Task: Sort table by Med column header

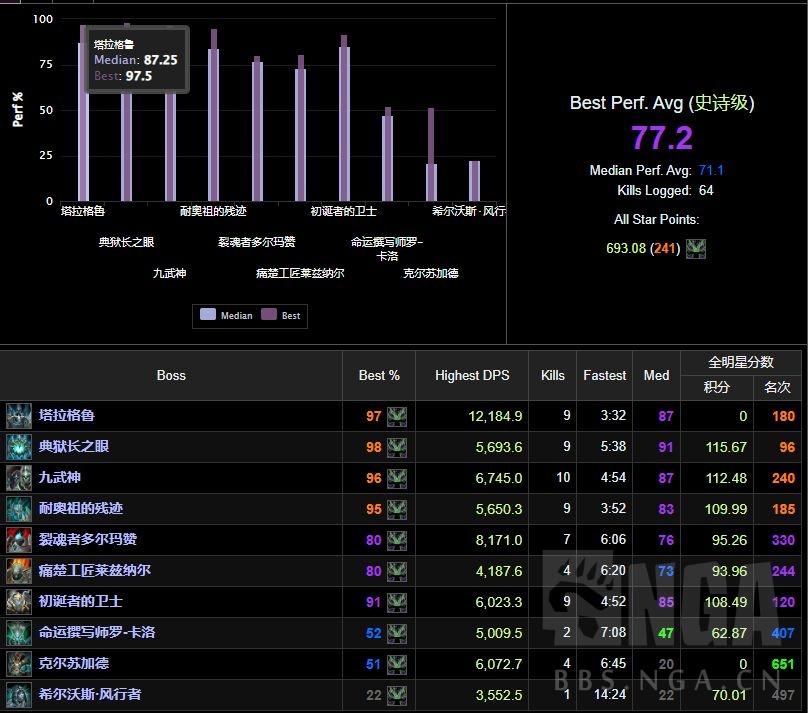Action: coord(657,375)
